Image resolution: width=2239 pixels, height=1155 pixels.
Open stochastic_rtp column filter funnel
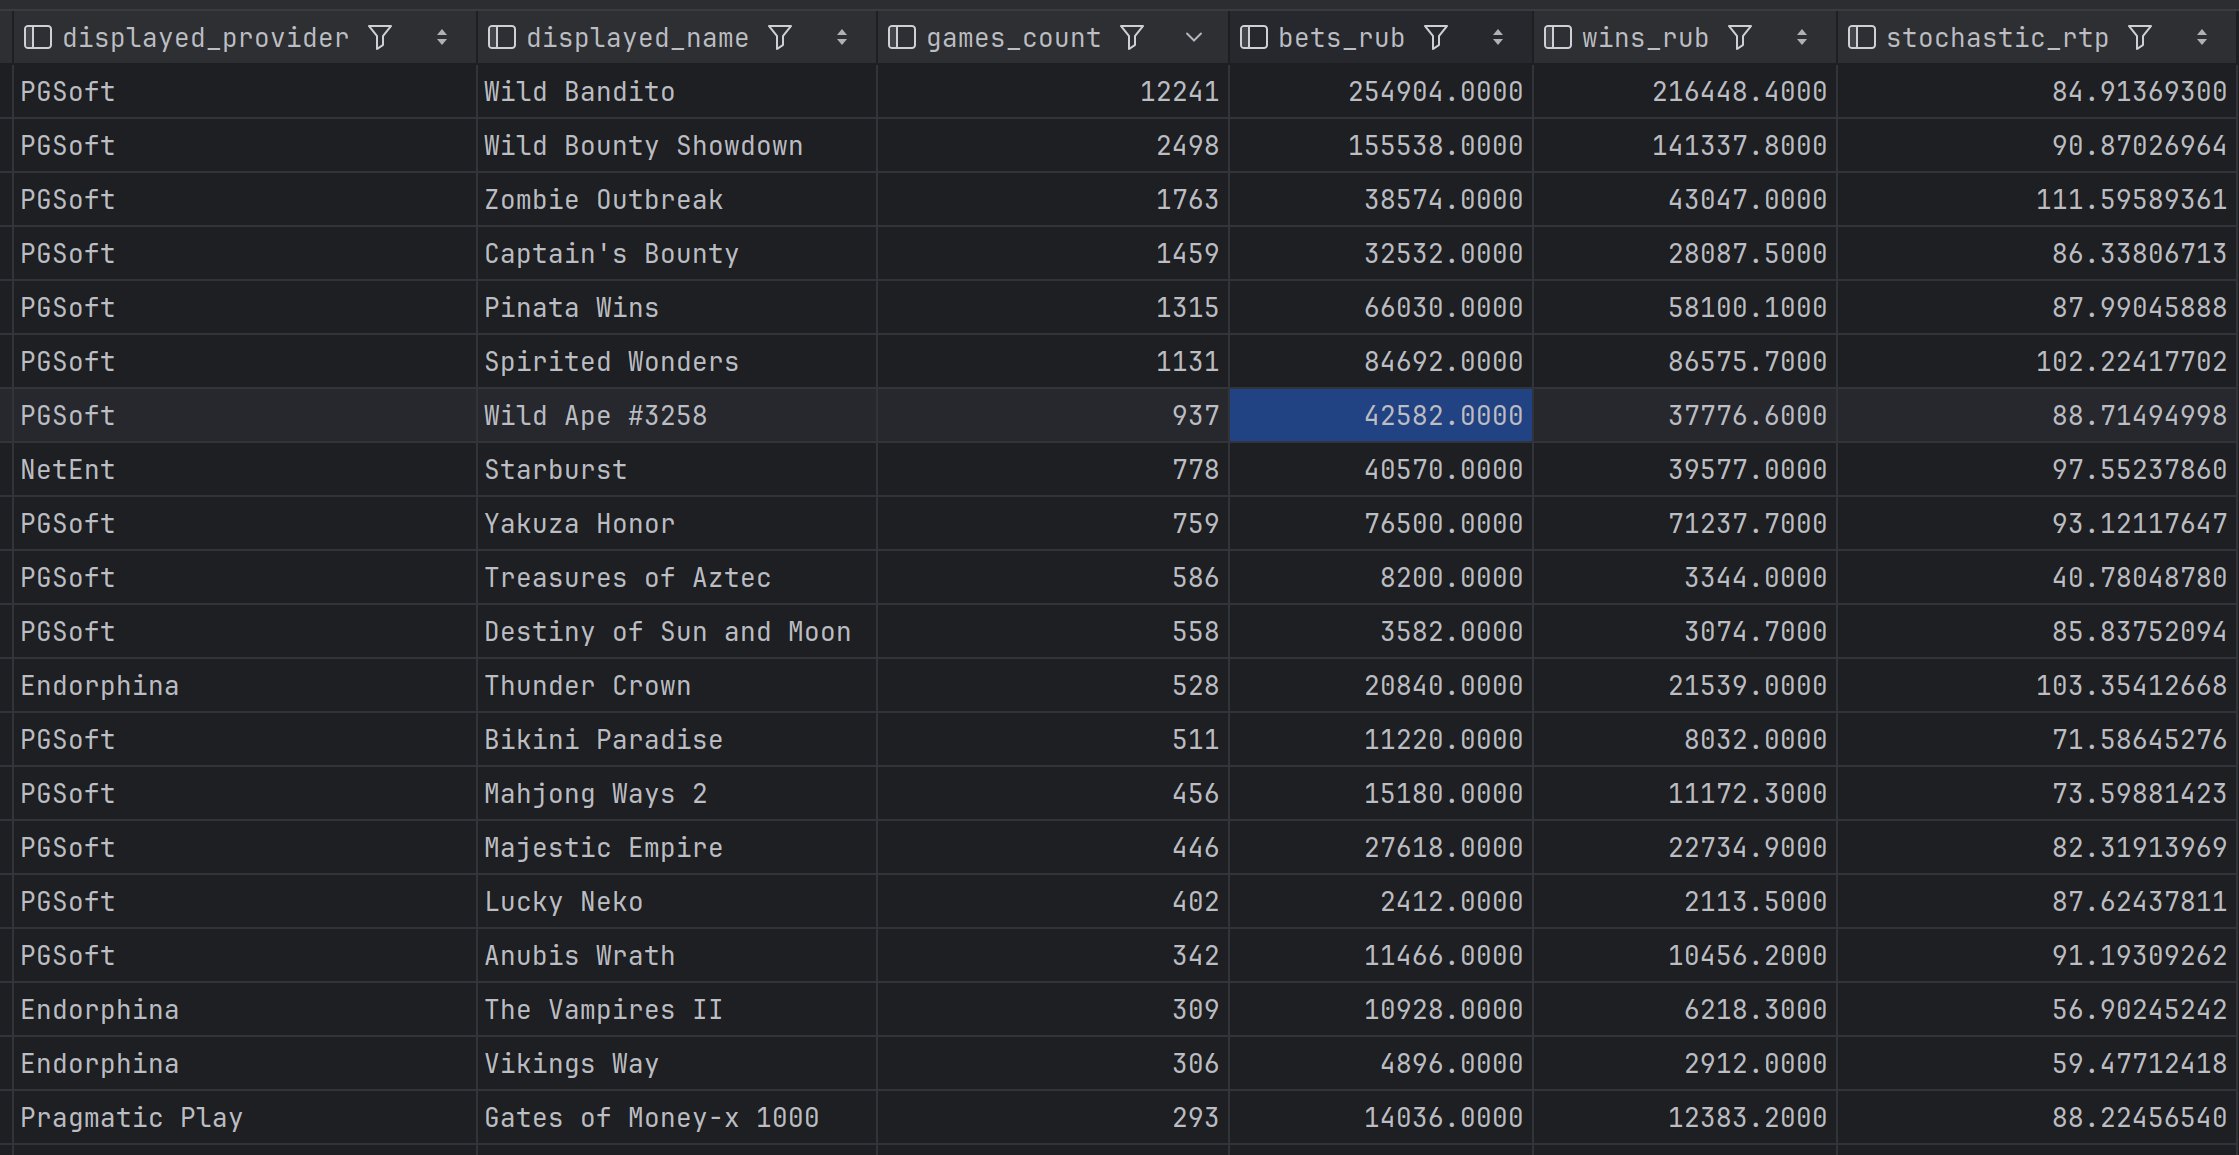tap(2140, 38)
